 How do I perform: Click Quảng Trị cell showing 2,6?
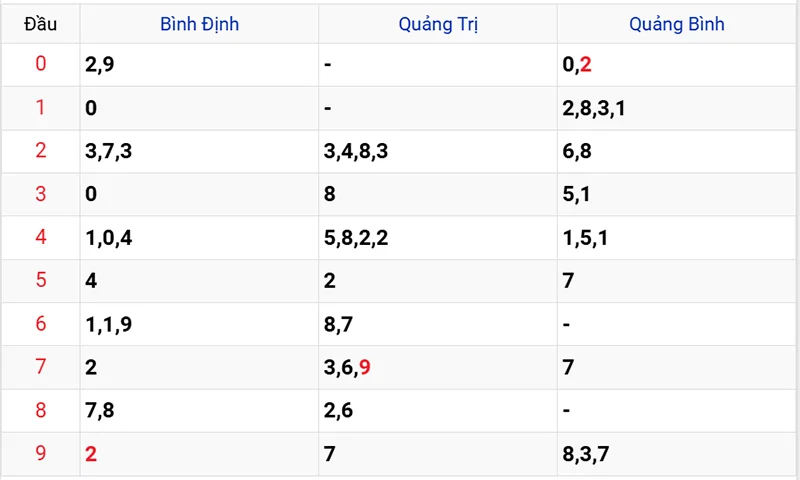click(x=338, y=410)
